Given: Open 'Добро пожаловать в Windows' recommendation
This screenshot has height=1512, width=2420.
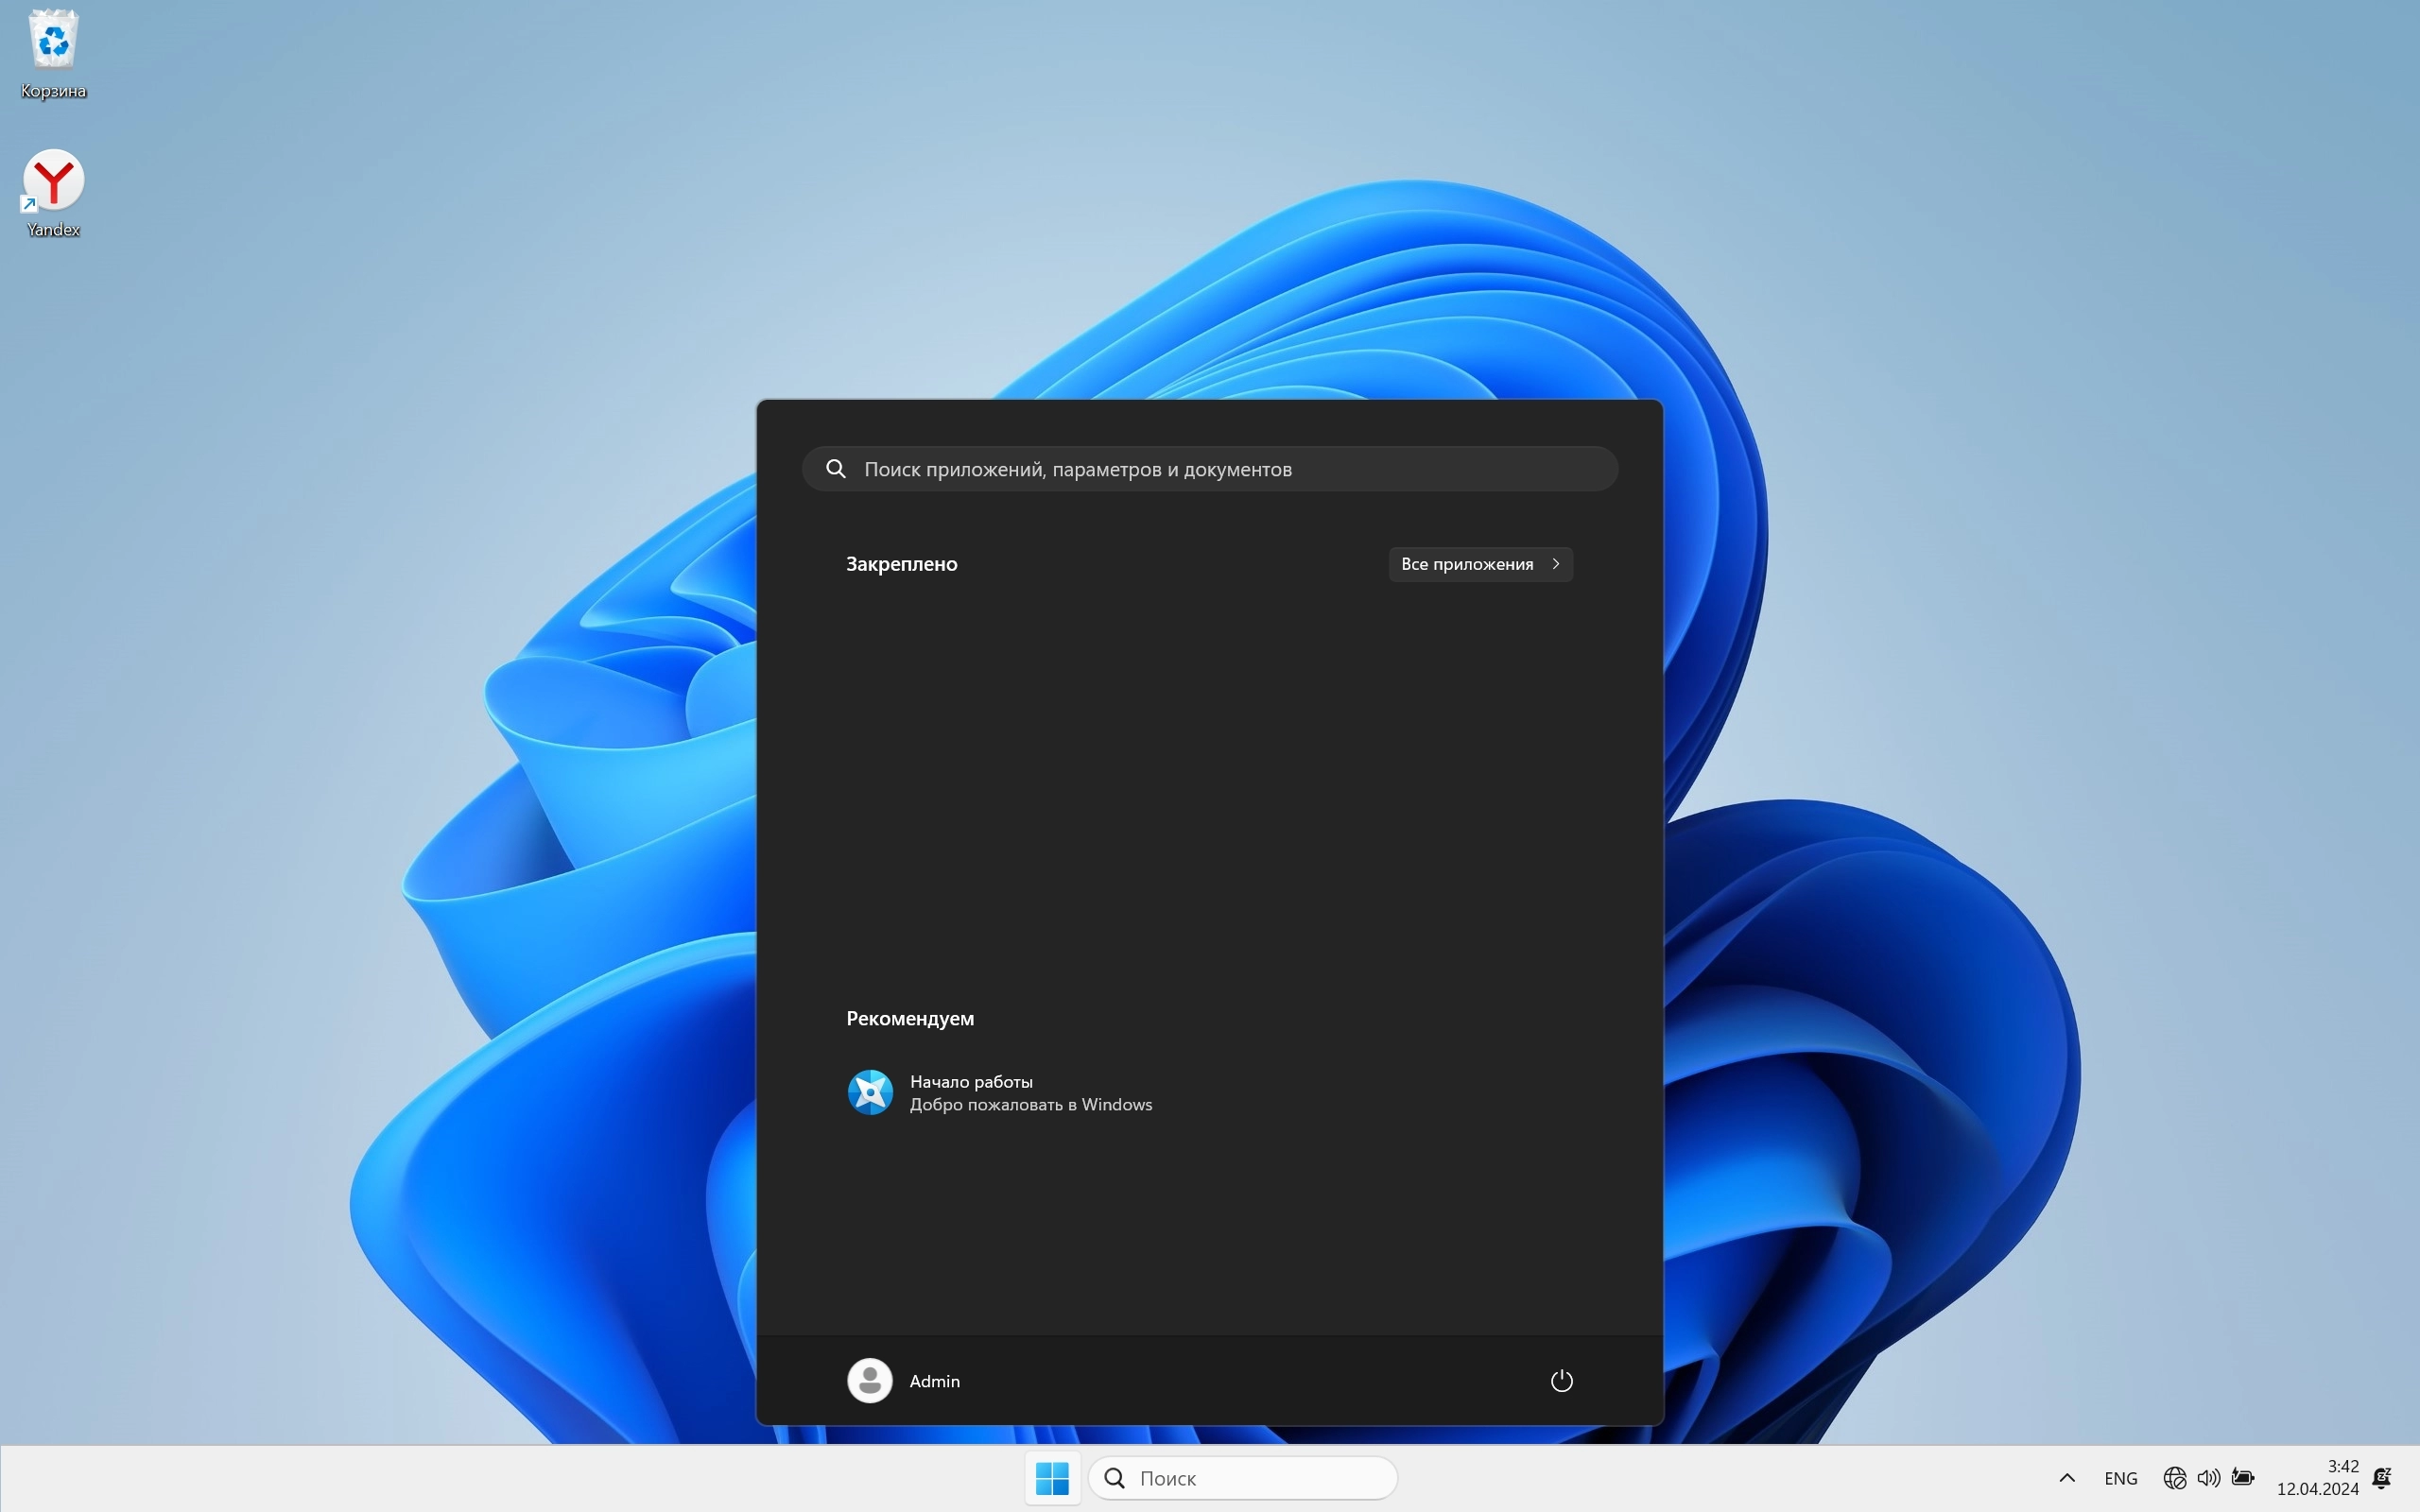Looking at the screenshot, I should [x=1030, y=1104].
